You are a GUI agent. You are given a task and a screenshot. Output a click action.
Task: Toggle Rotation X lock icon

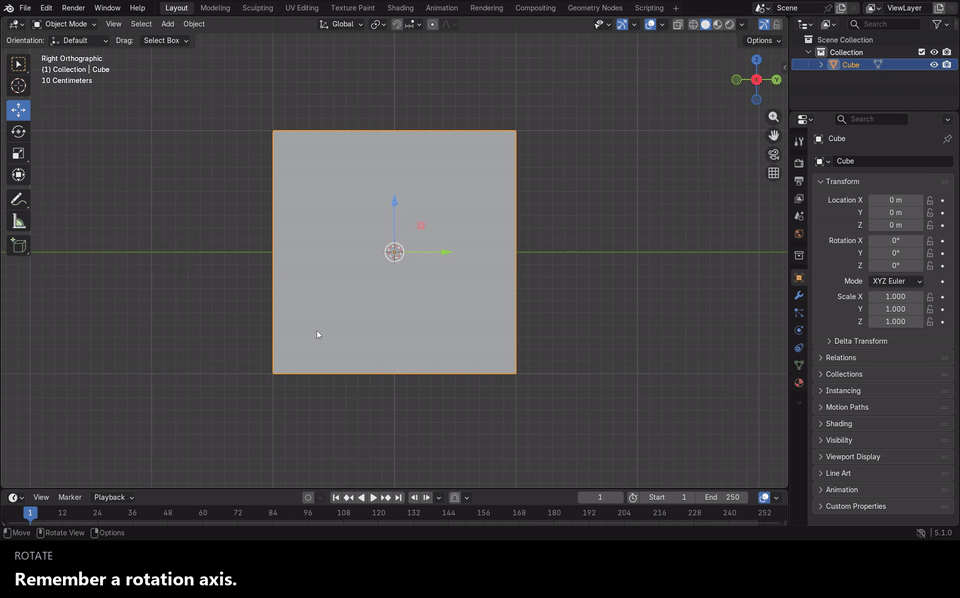coord(930,241)
